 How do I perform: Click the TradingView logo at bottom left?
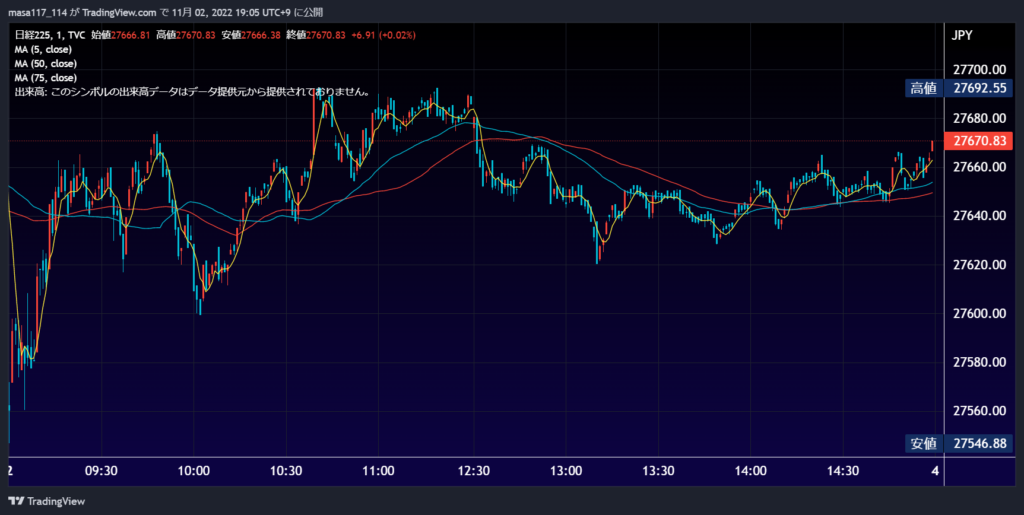46,501
